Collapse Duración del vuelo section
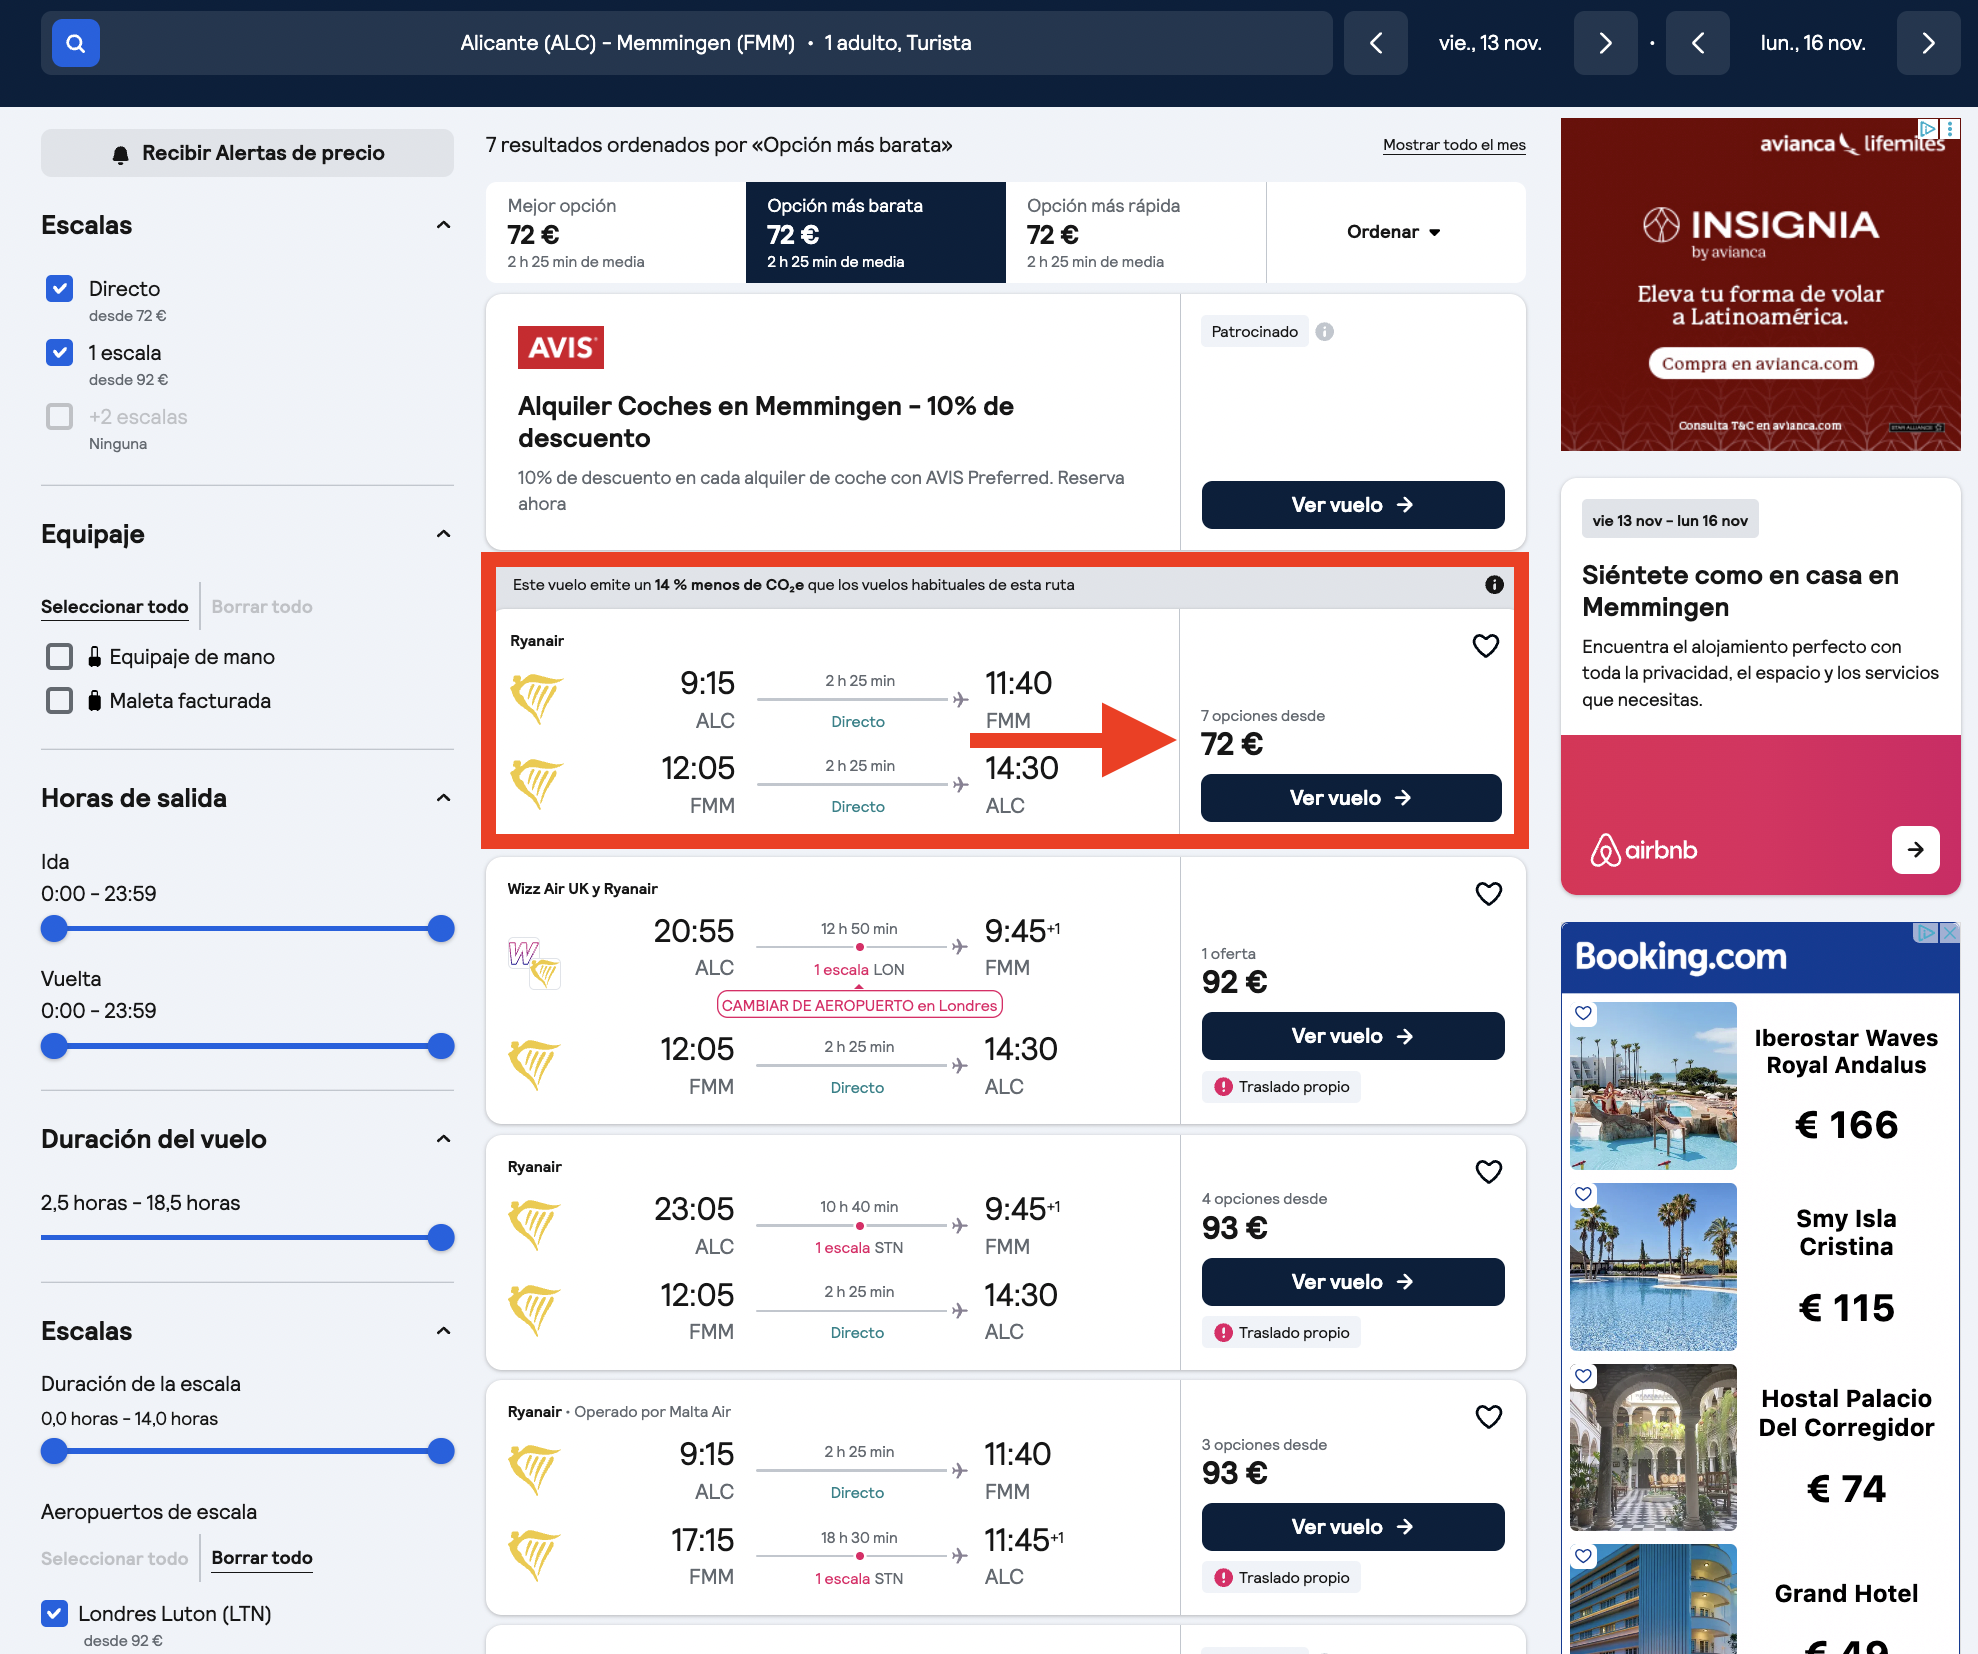This screenshot has width=1978, height=1654. tap(444, 1140)
